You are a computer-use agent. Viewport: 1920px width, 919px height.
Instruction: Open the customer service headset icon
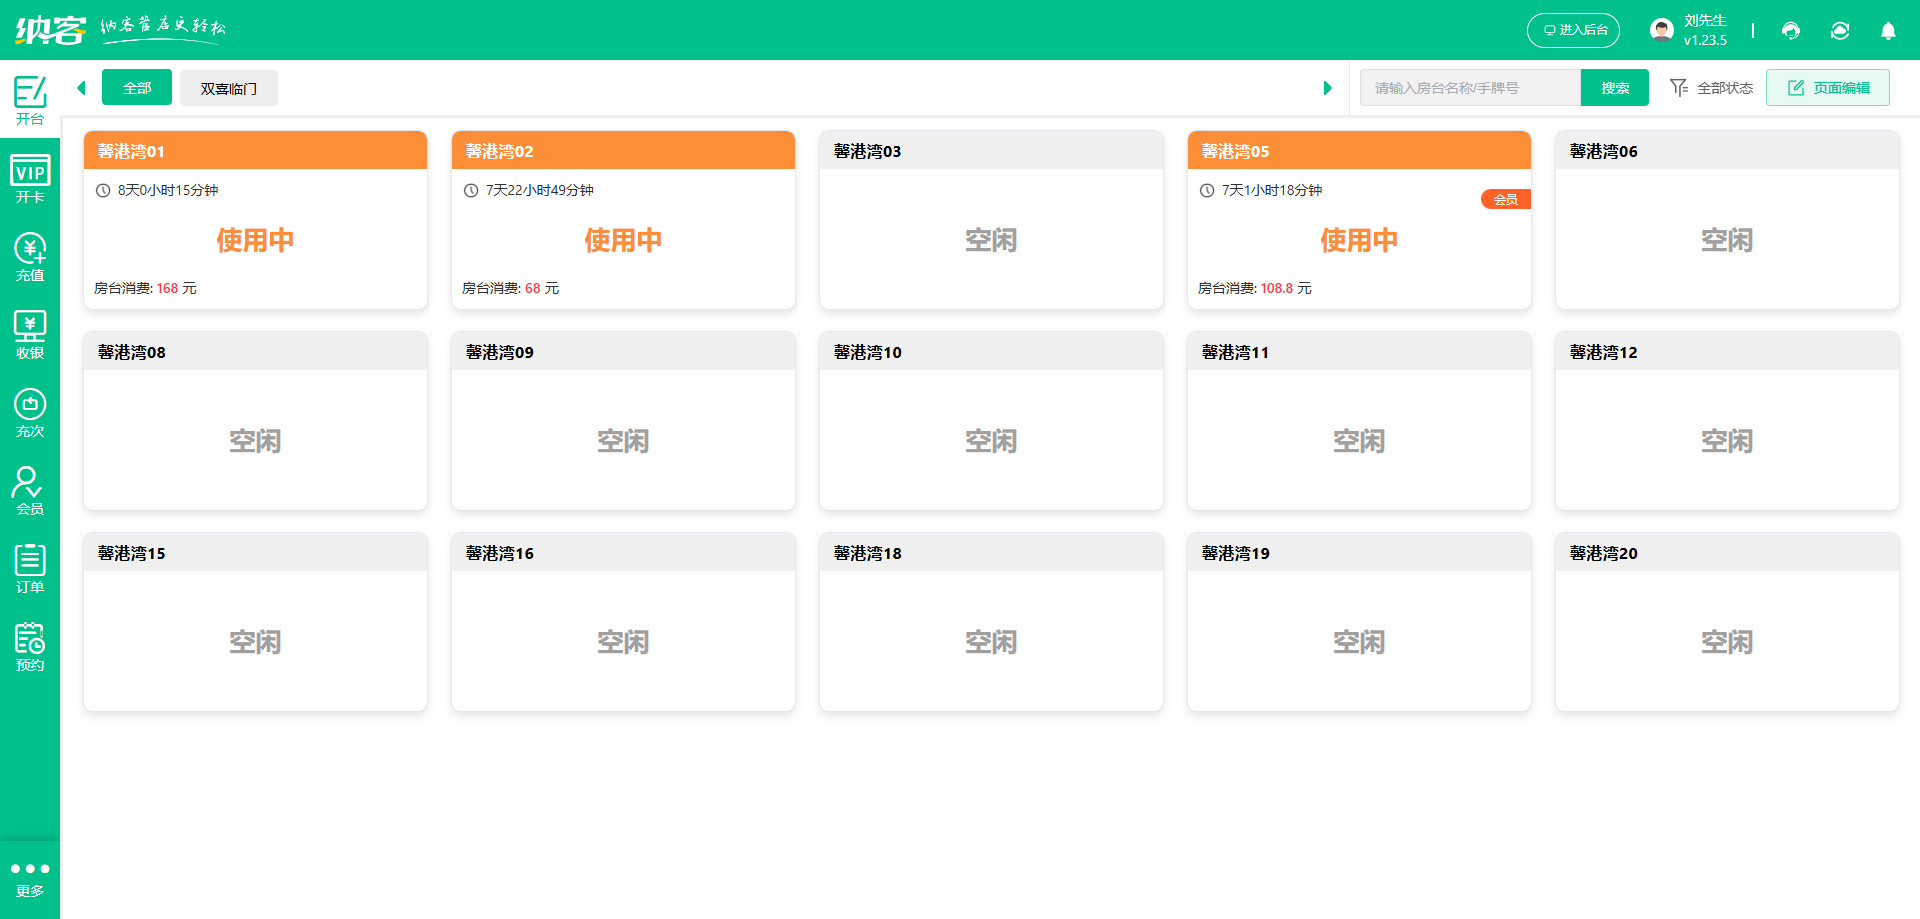pos(1791,31)
